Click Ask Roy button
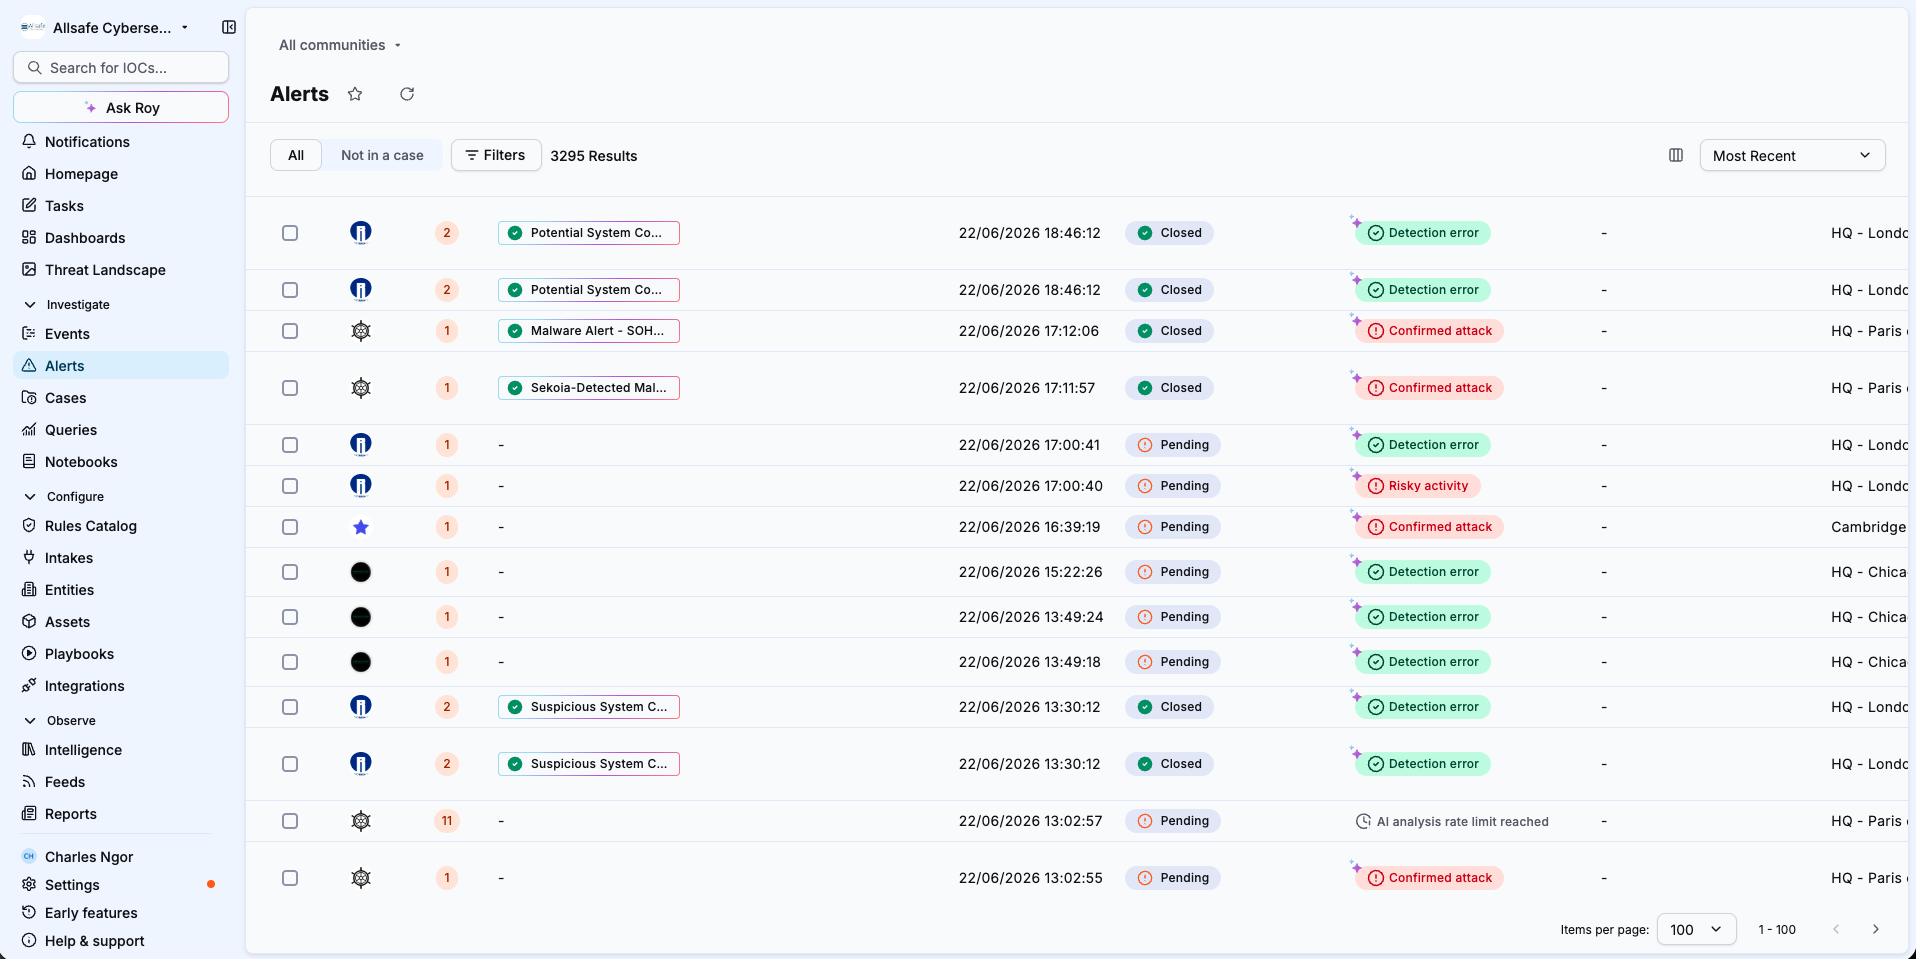Image resolution: width=1916 pixels, height=959 pixels. [x=121, y=107]
